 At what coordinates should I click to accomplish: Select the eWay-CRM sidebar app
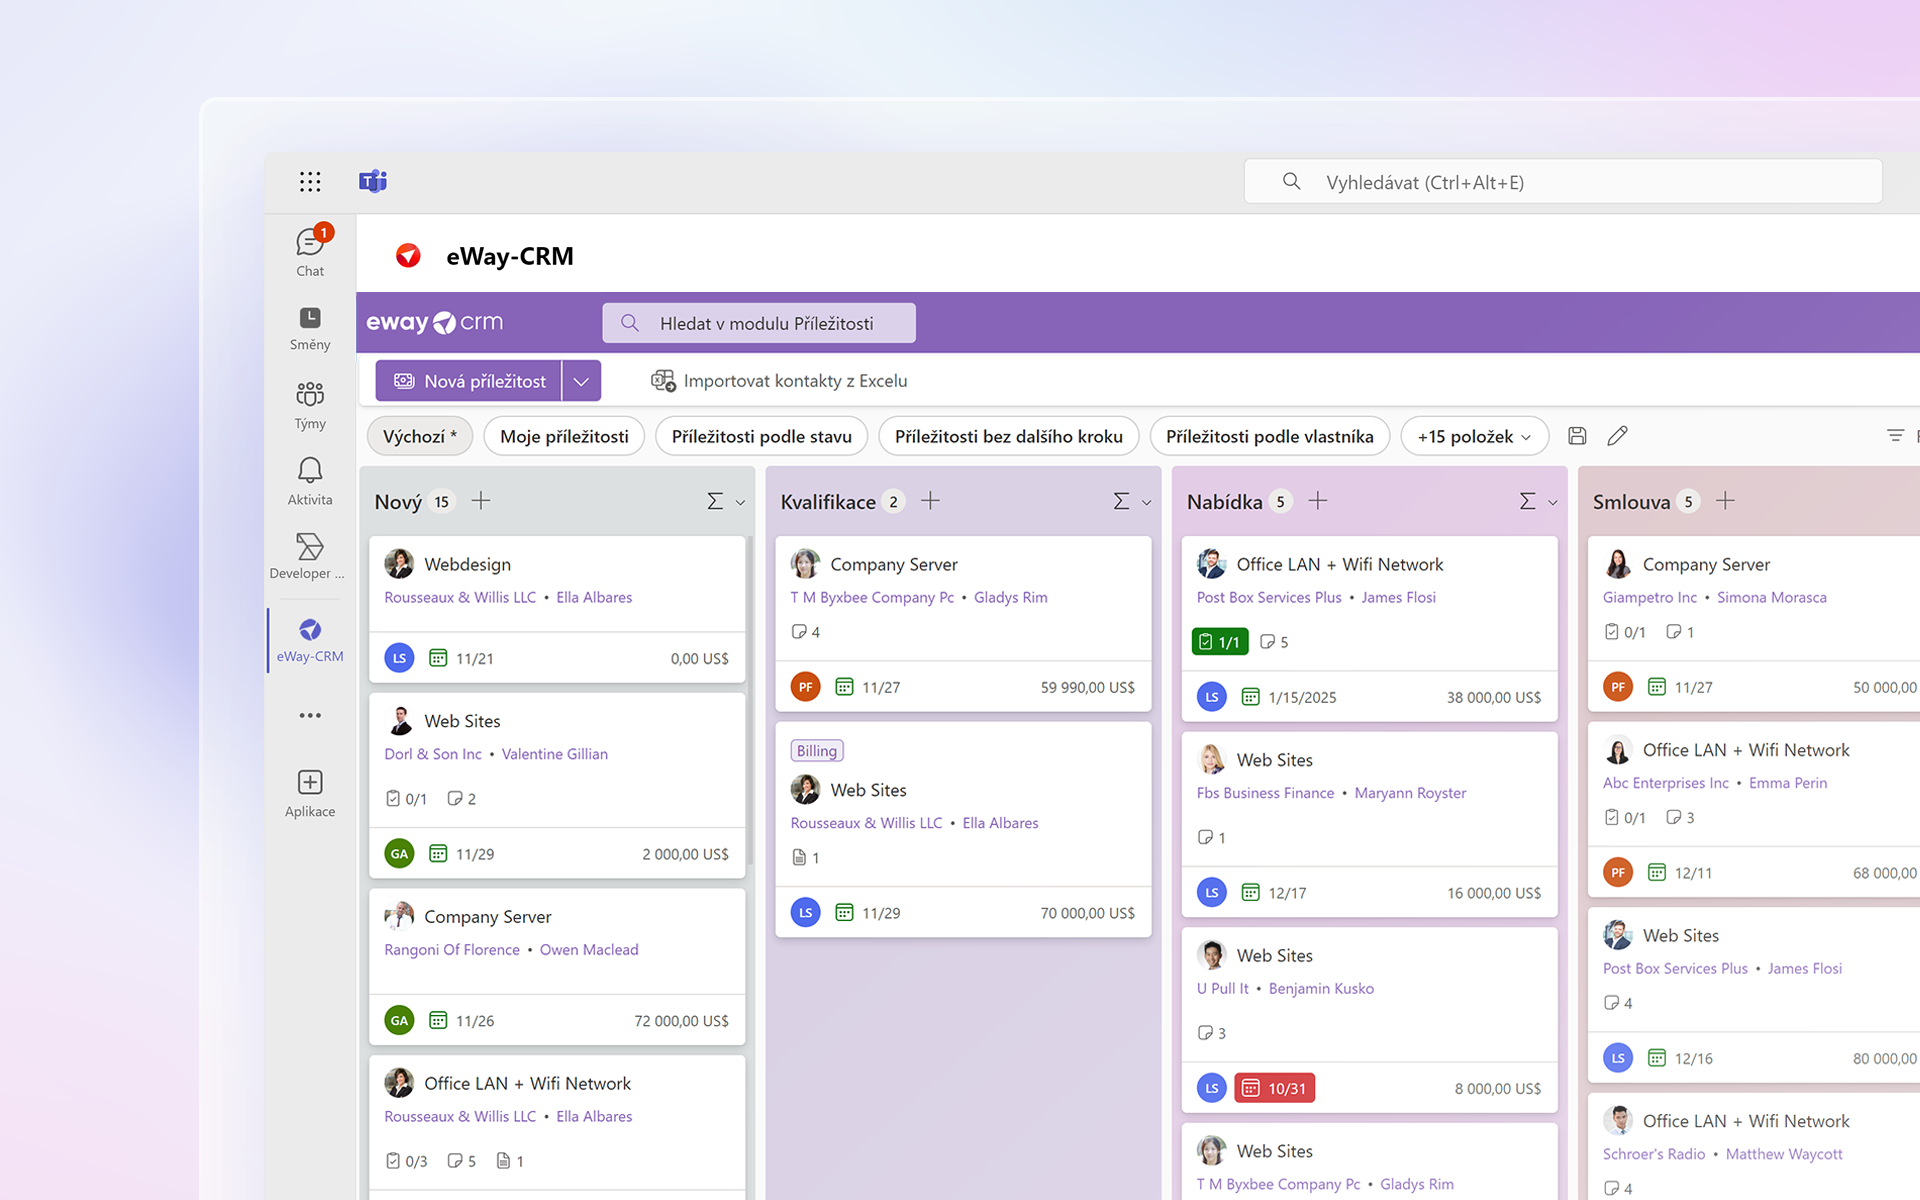click(x=310, y=640)
